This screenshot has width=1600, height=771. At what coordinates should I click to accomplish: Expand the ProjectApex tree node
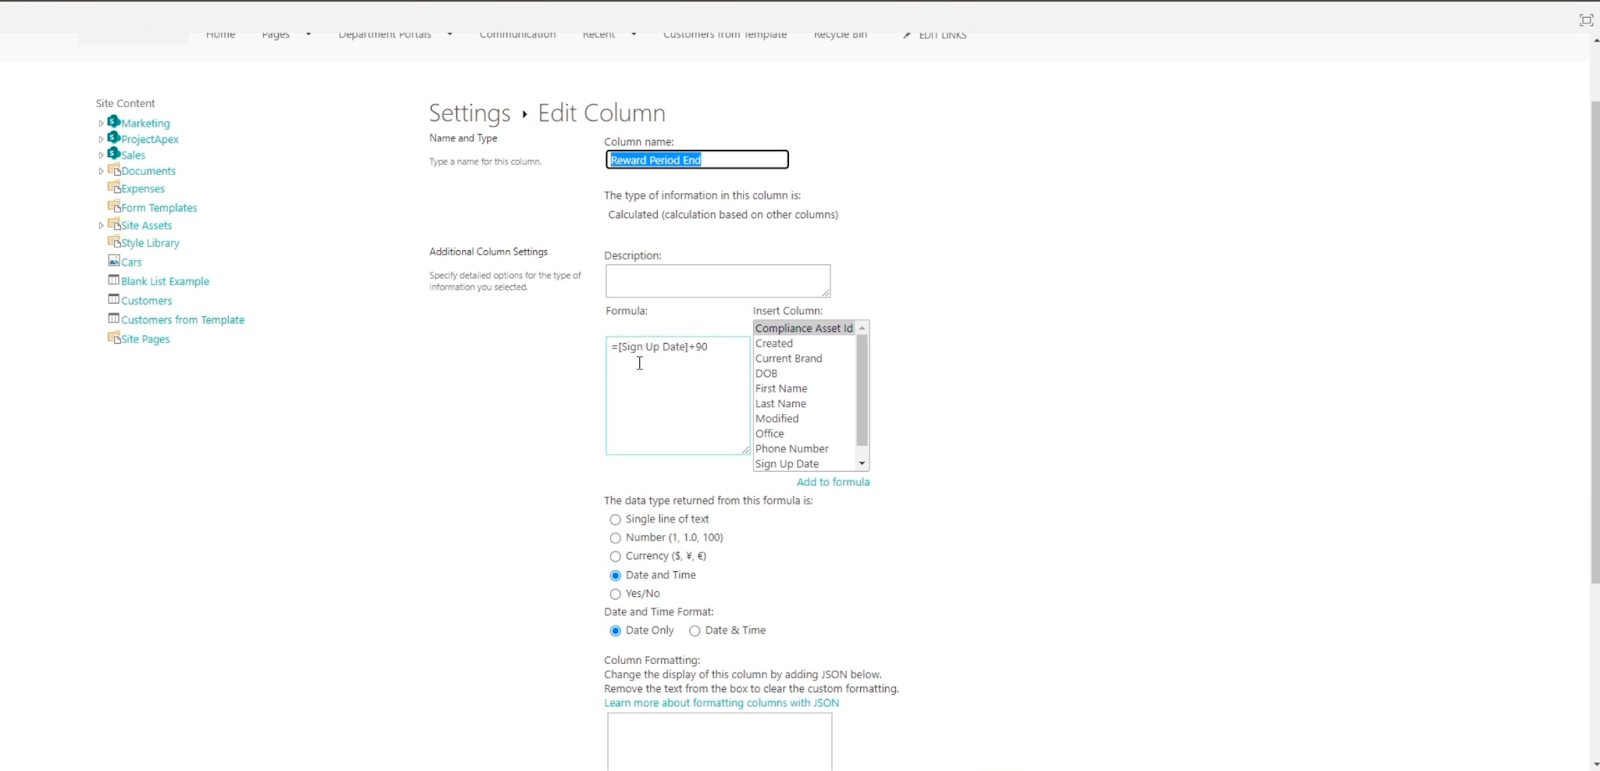(x=101, y=140)
